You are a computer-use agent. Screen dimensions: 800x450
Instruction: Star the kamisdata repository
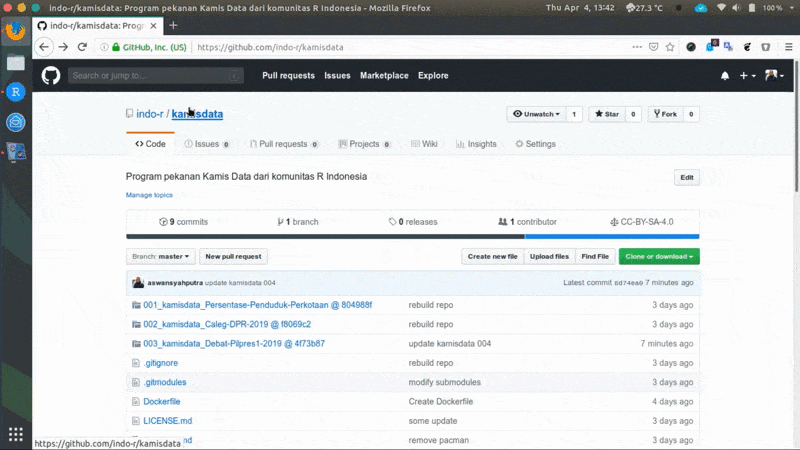click(607, 114)
